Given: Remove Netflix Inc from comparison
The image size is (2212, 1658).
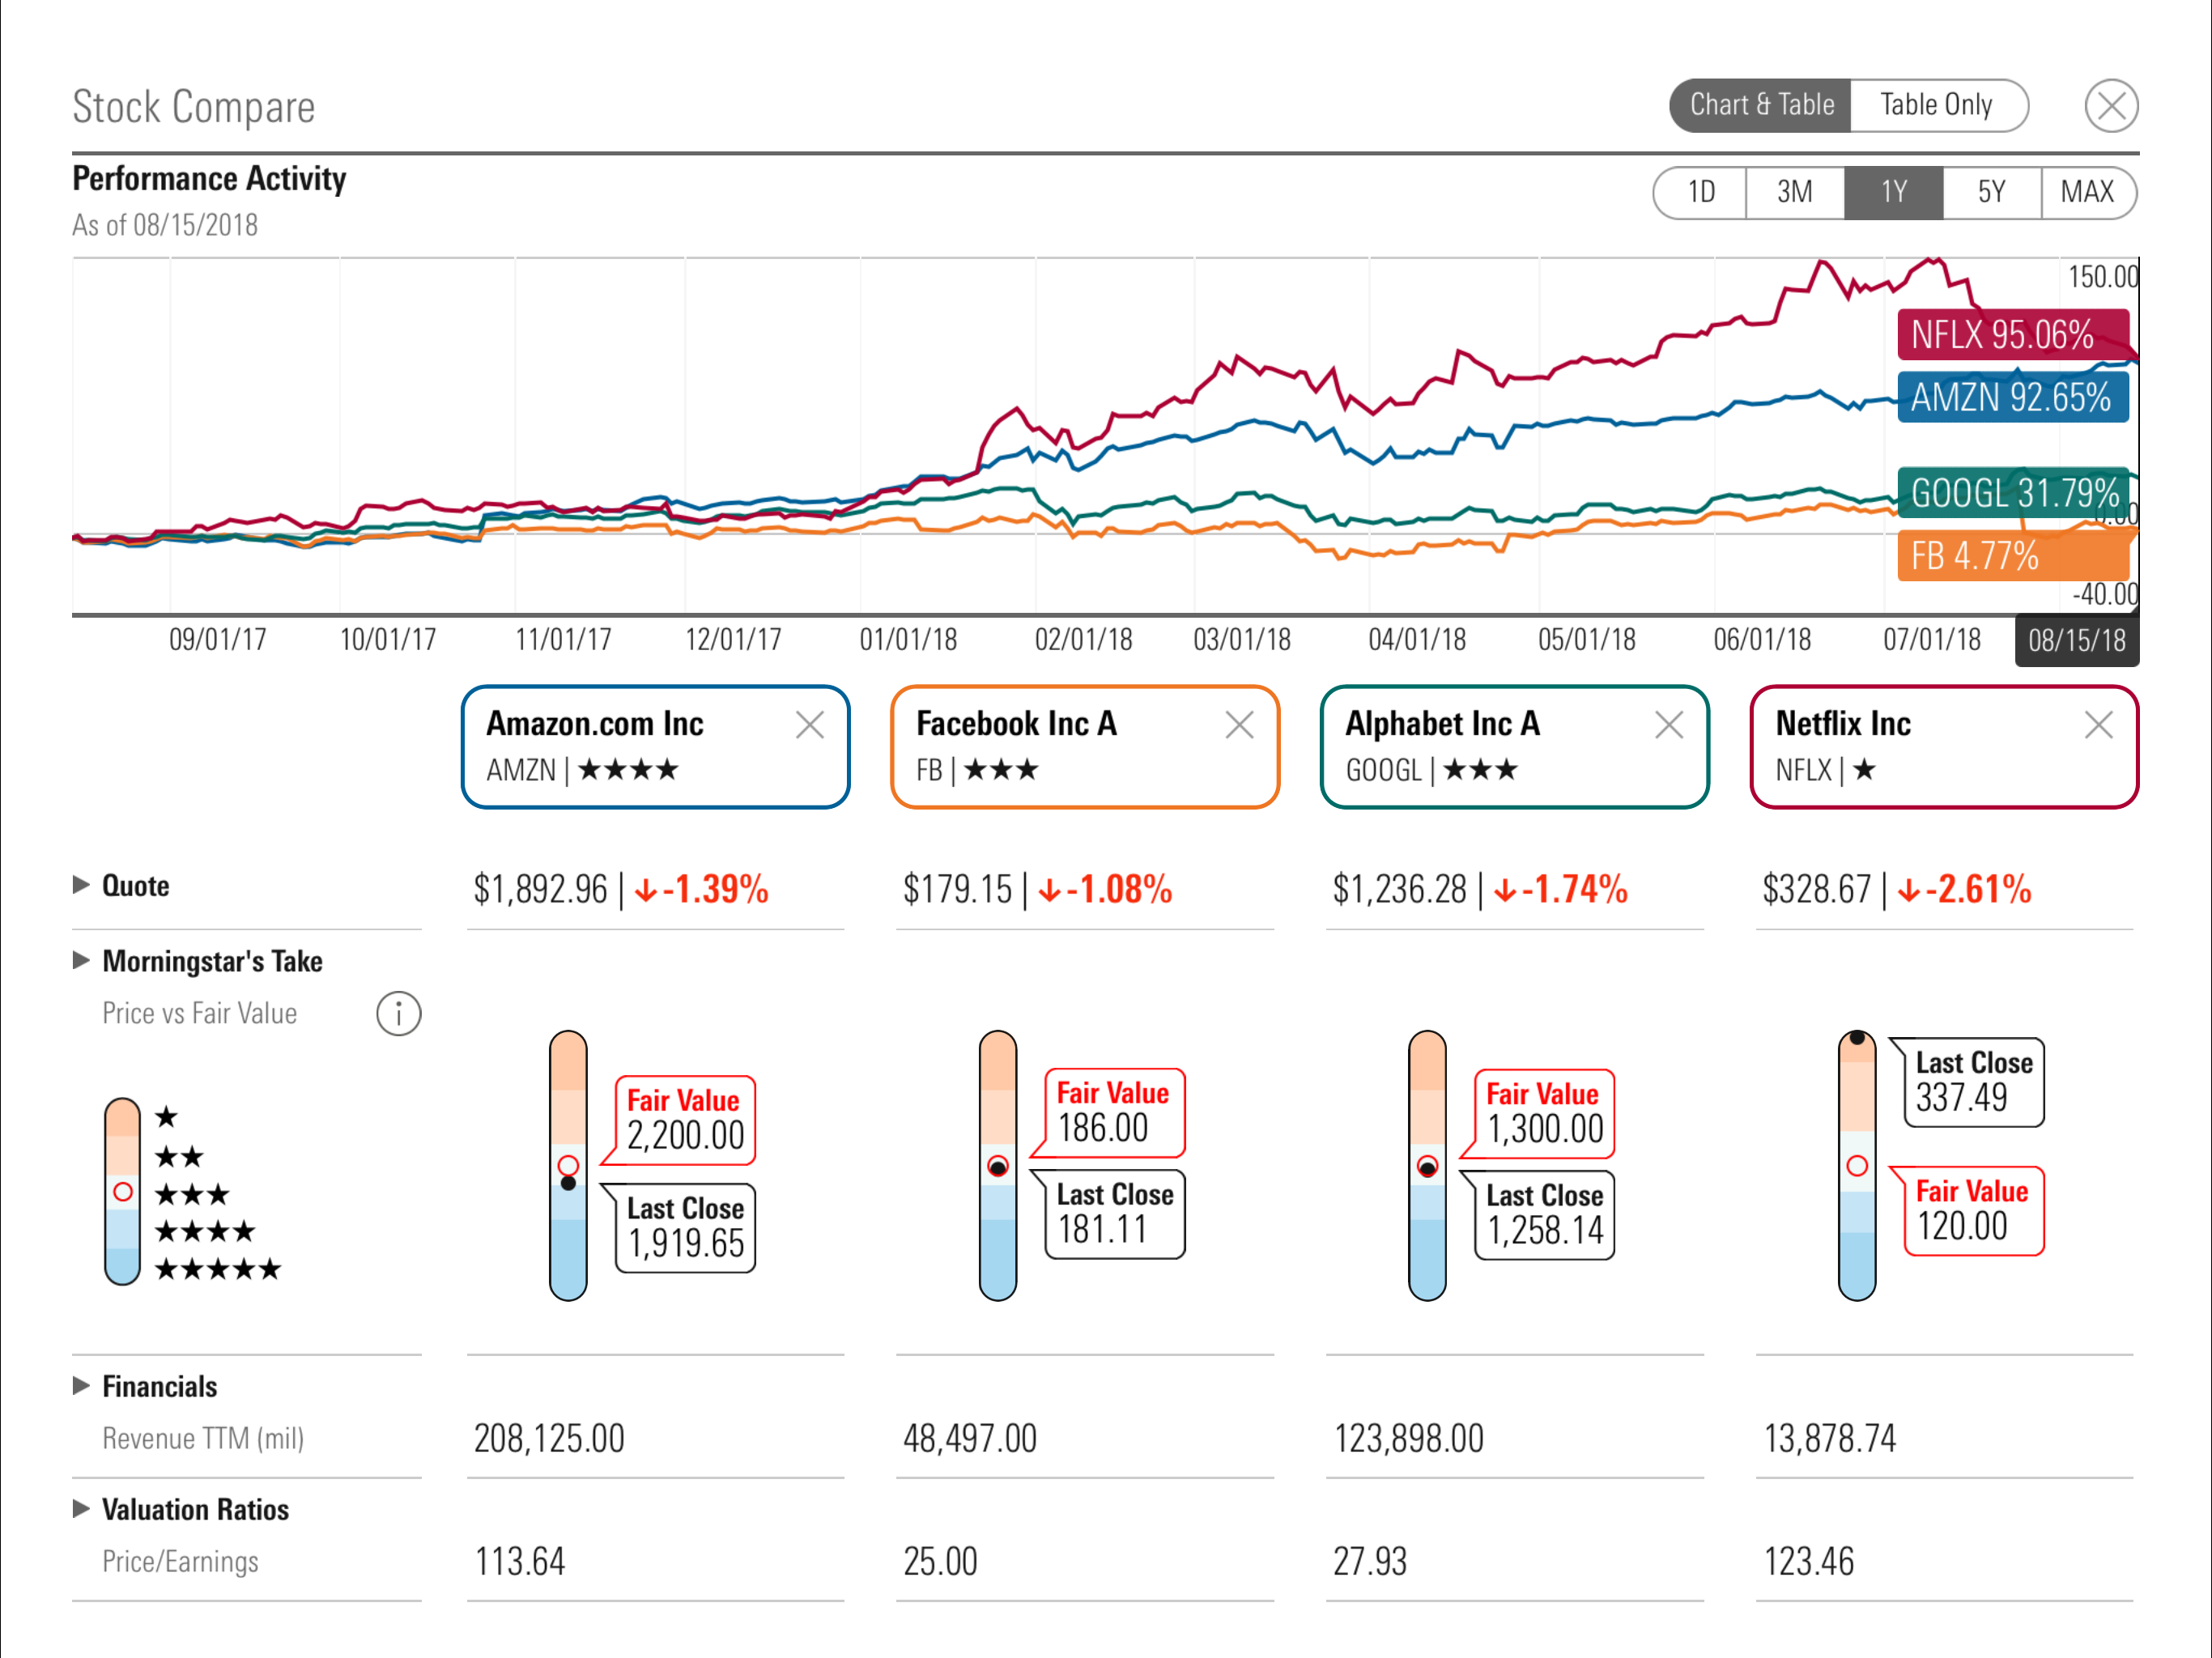Looking at the screenshot, I should coord(2097,725).
